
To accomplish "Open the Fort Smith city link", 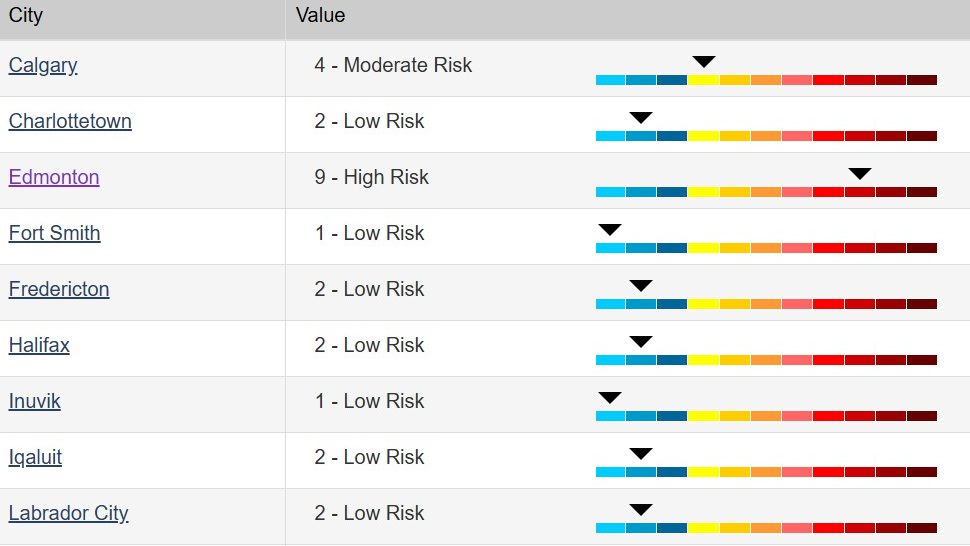I will tap(54, 234).
